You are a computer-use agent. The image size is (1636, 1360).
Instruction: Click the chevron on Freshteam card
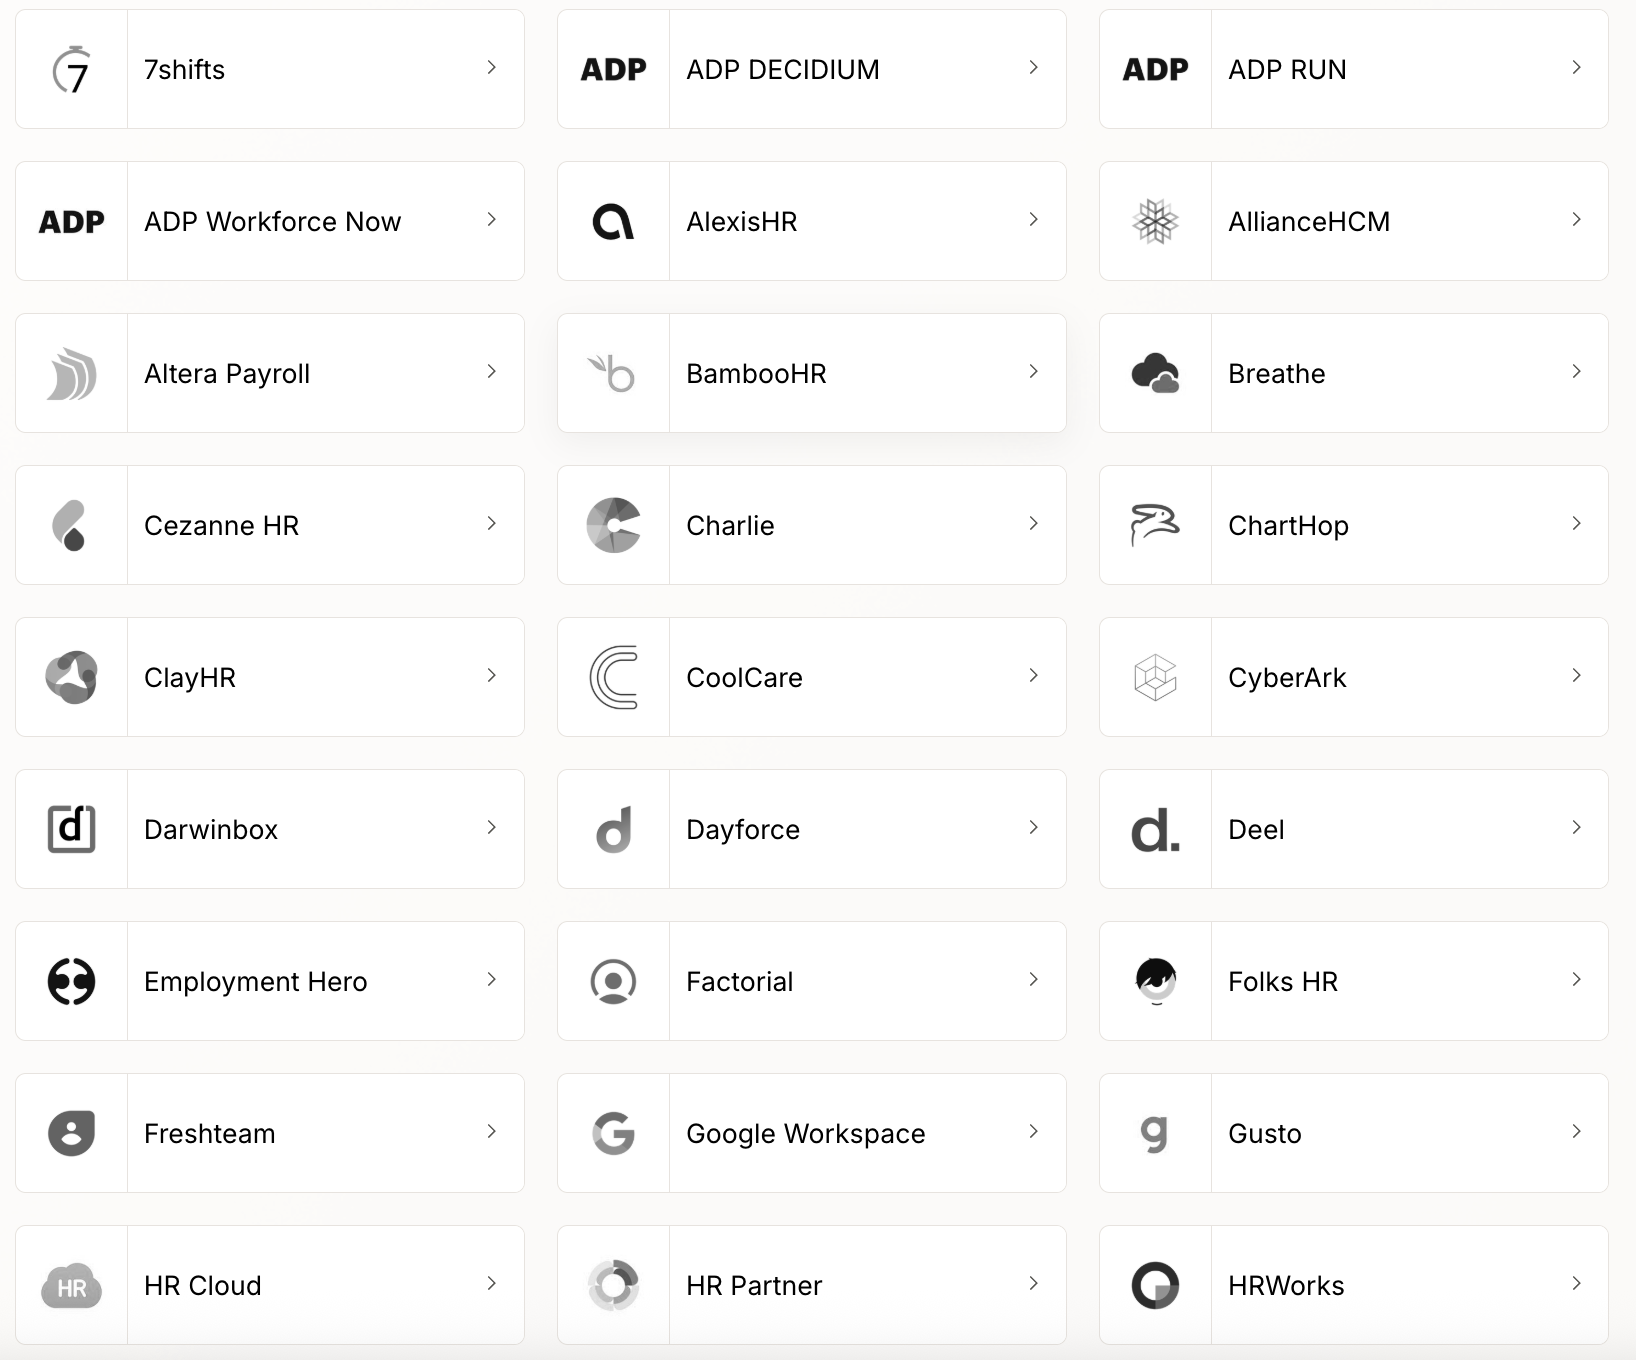[491, 1132]
